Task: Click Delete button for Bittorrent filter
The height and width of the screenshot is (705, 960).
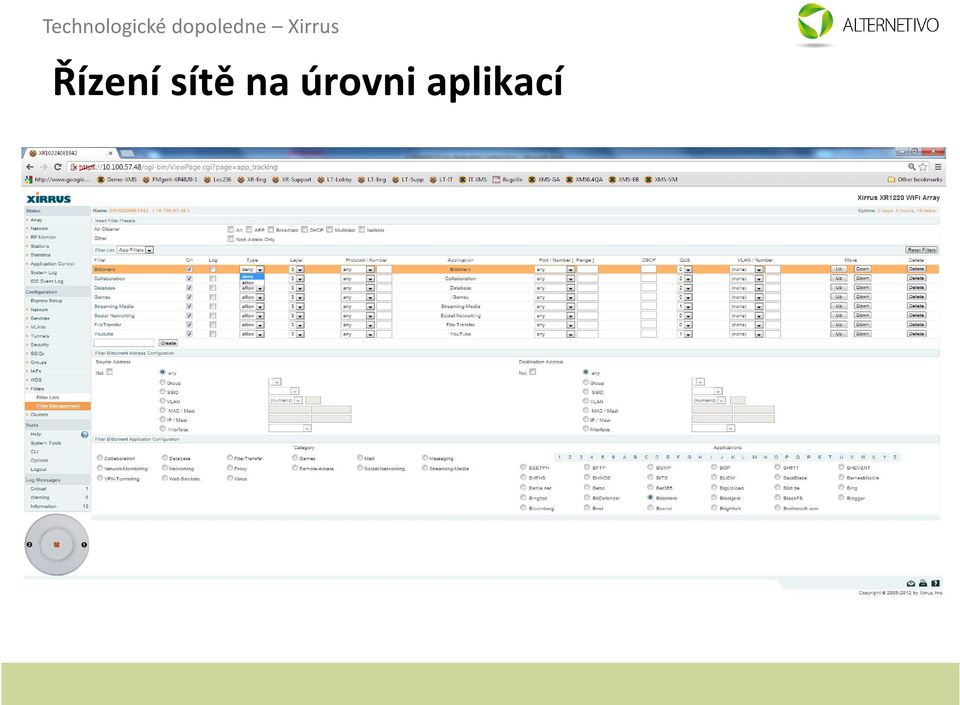Action: pyautogui.click(x=917, y=269)
